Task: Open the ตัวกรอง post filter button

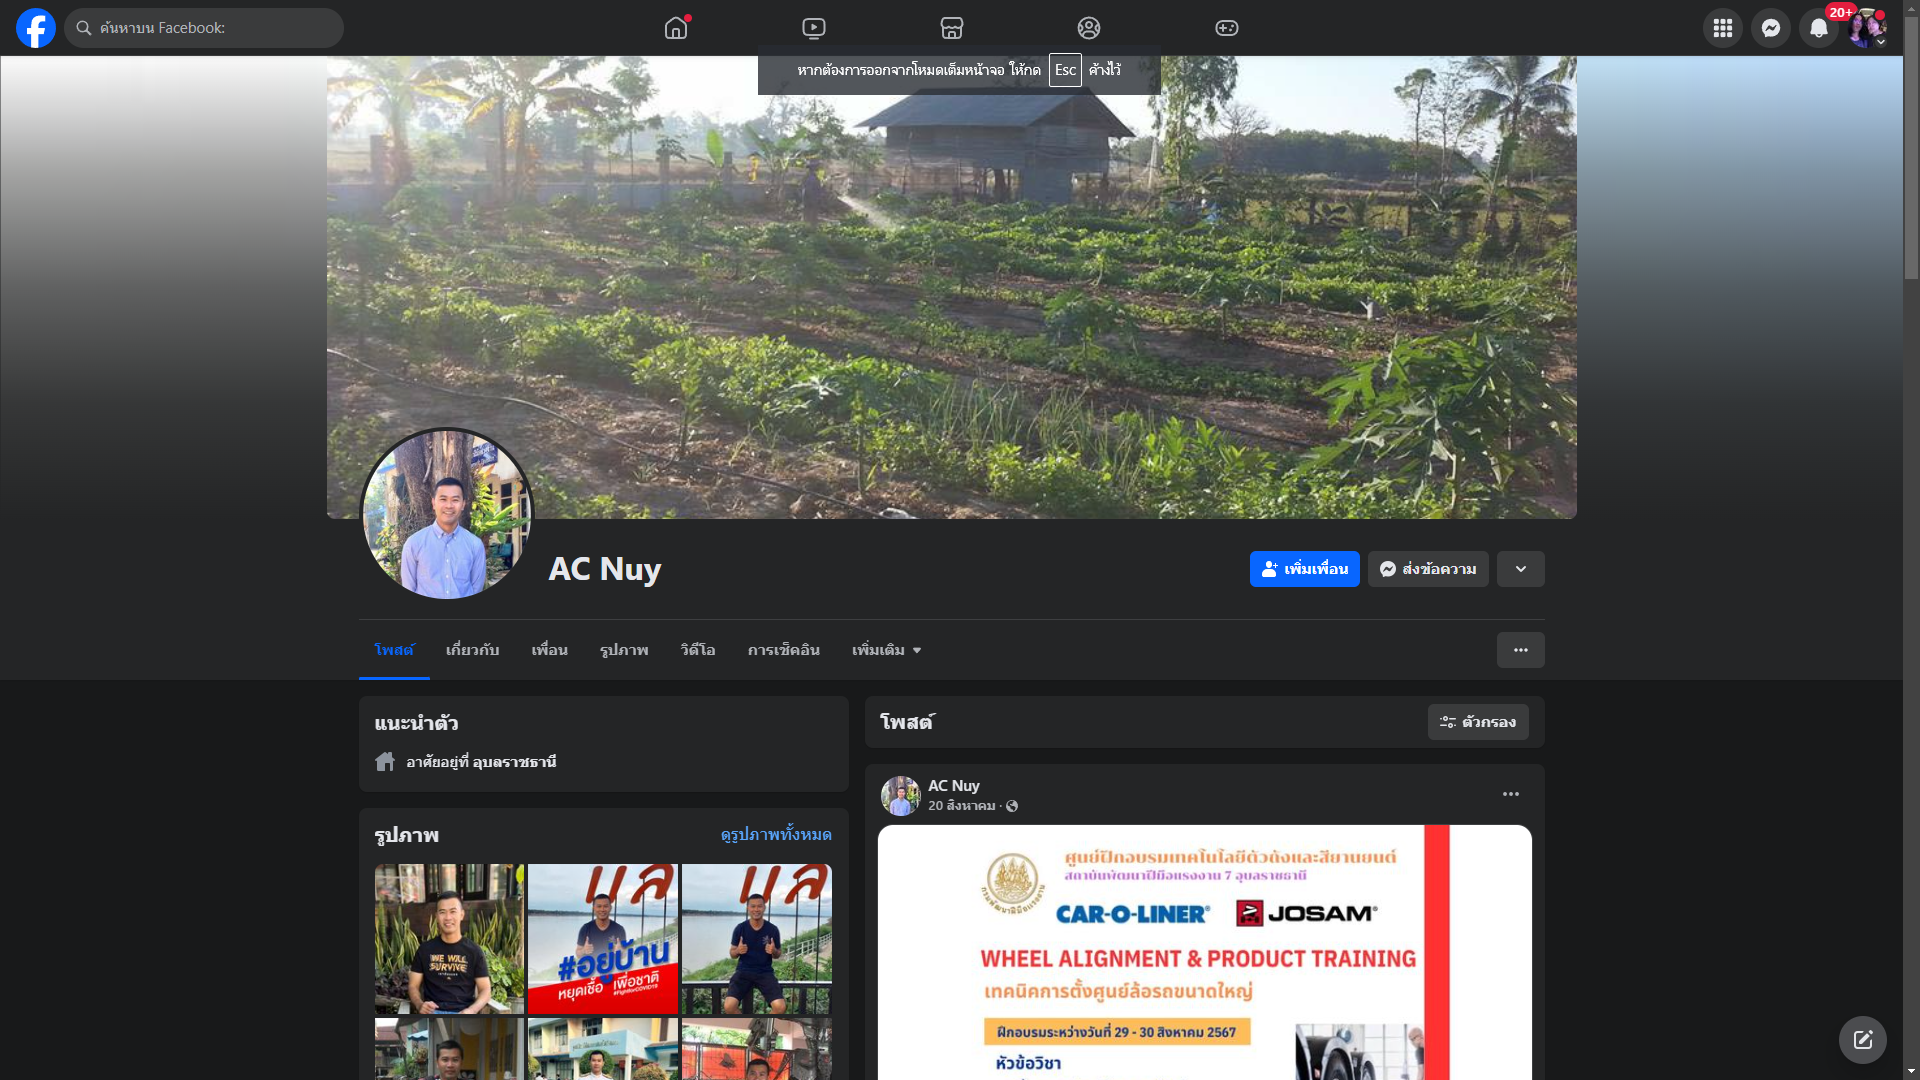Action: pos(1477,722)
